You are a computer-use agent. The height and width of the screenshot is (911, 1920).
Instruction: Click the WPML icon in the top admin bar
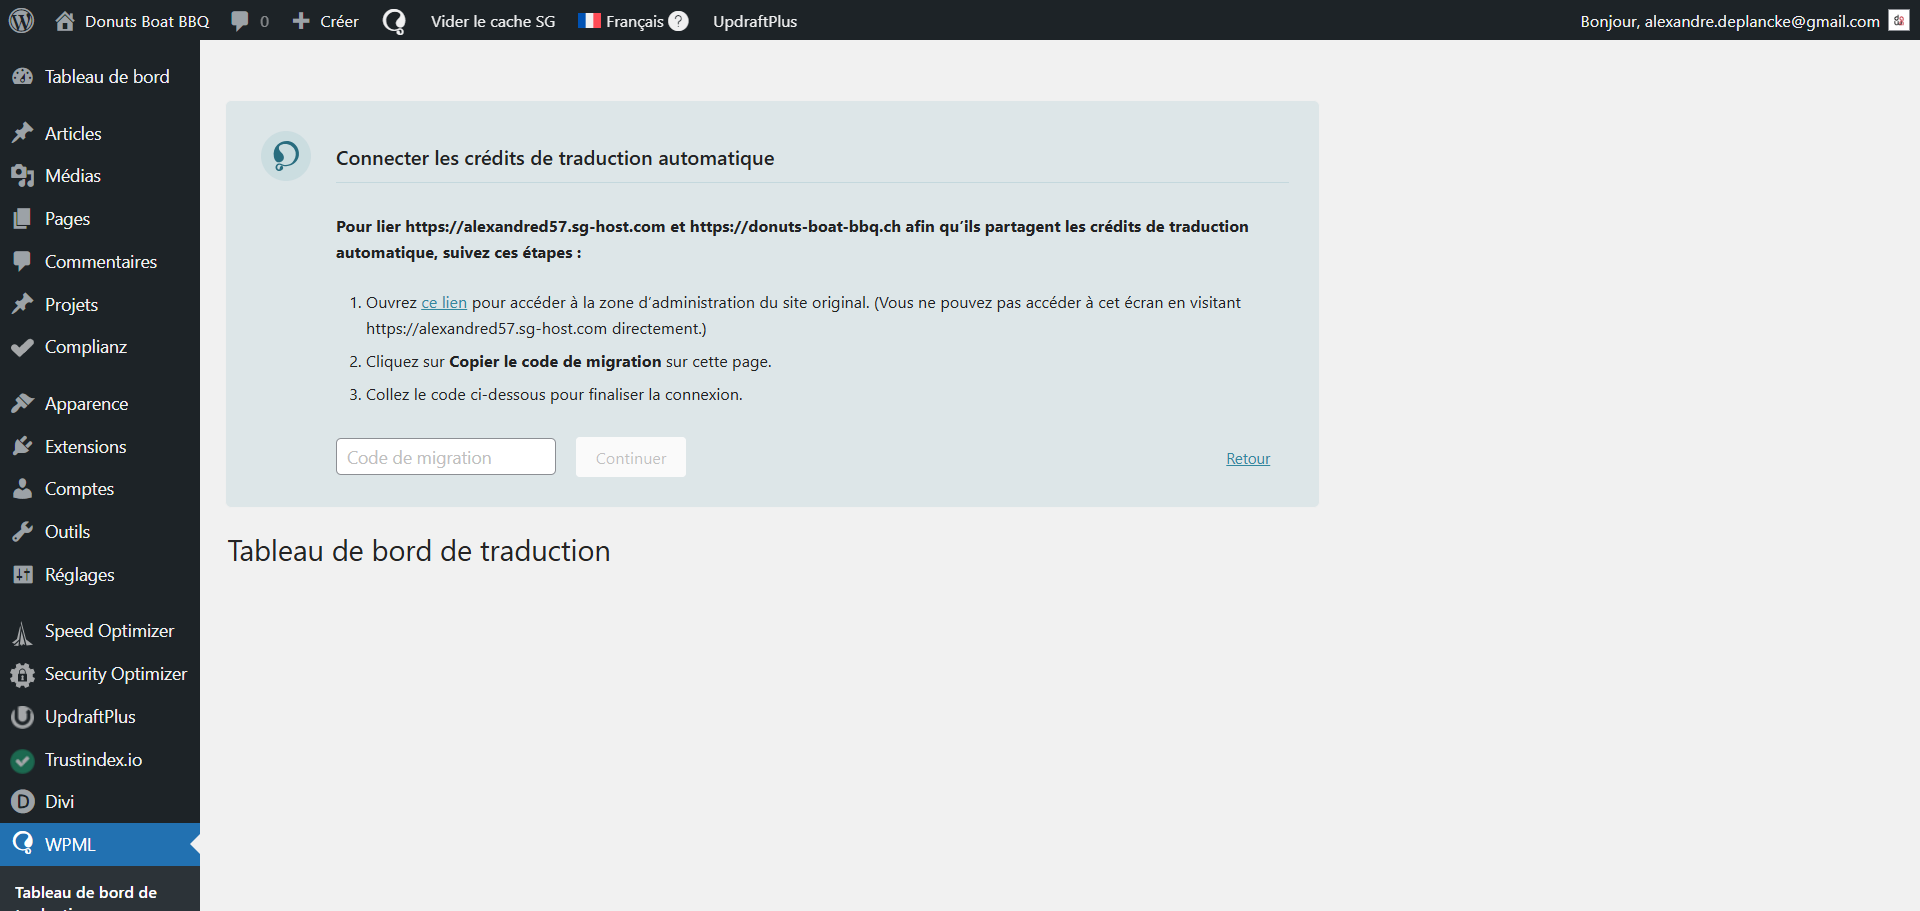(x=394, y=21)
